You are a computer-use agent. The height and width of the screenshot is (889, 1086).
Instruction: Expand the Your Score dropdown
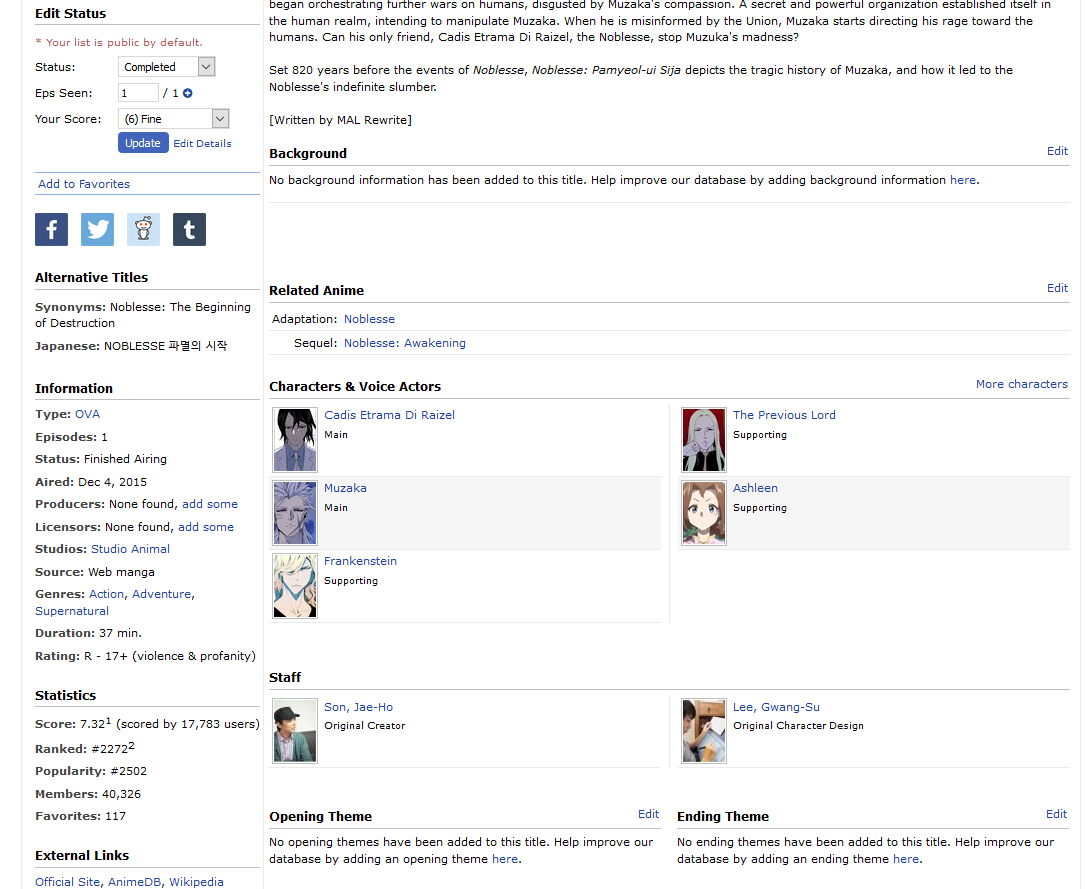174,119
